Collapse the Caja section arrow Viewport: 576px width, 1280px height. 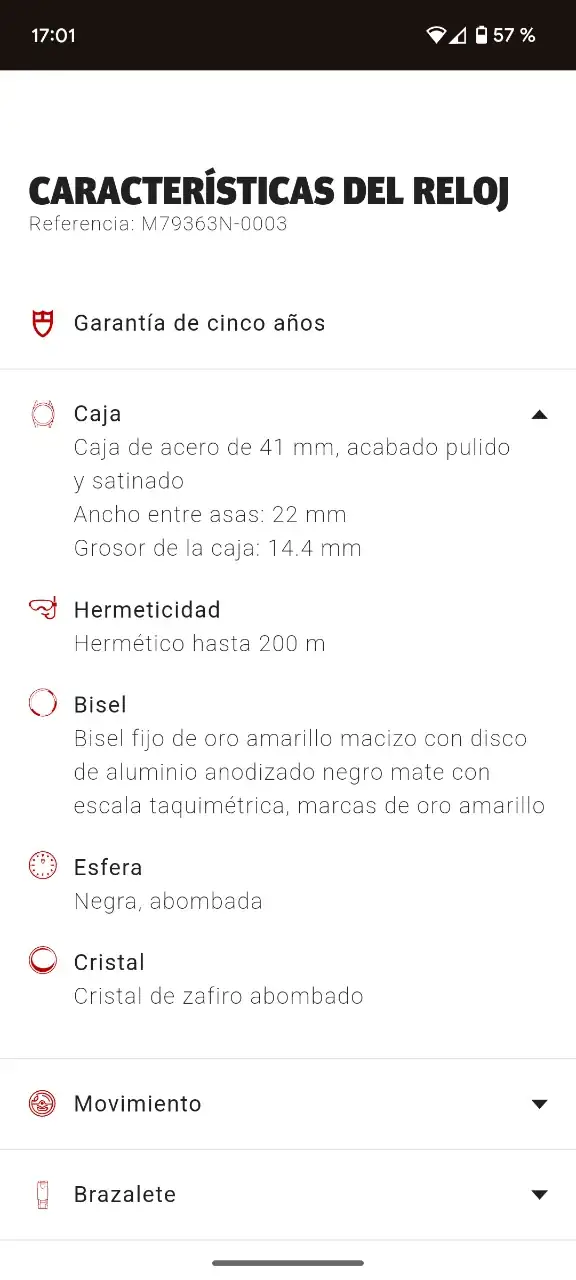[x=540, y=414]
